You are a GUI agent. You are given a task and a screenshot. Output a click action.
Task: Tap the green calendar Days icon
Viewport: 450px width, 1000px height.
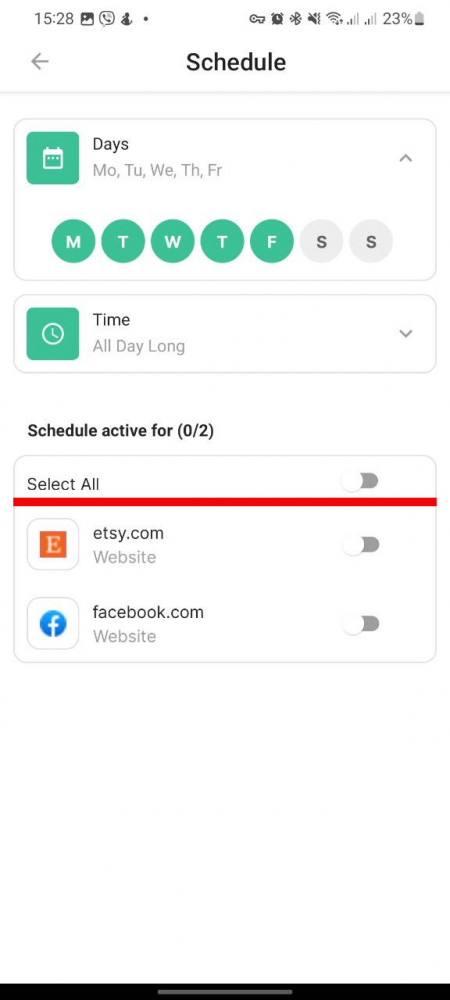[53, 158]
